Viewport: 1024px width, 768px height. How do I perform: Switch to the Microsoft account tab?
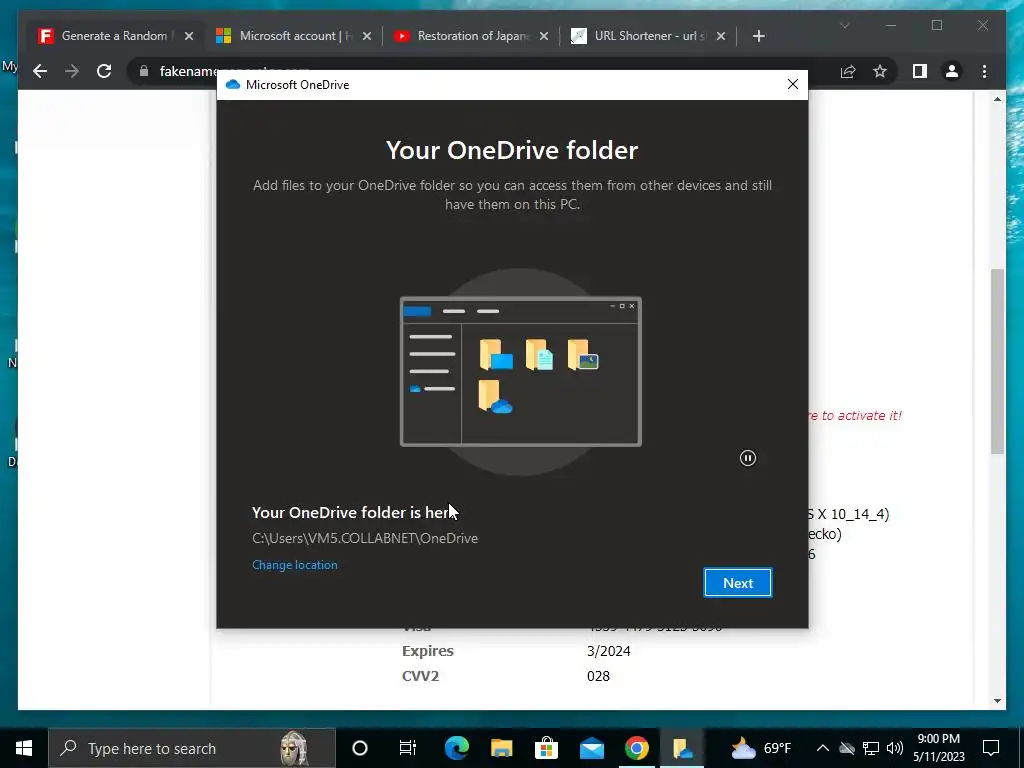[294, 36]
